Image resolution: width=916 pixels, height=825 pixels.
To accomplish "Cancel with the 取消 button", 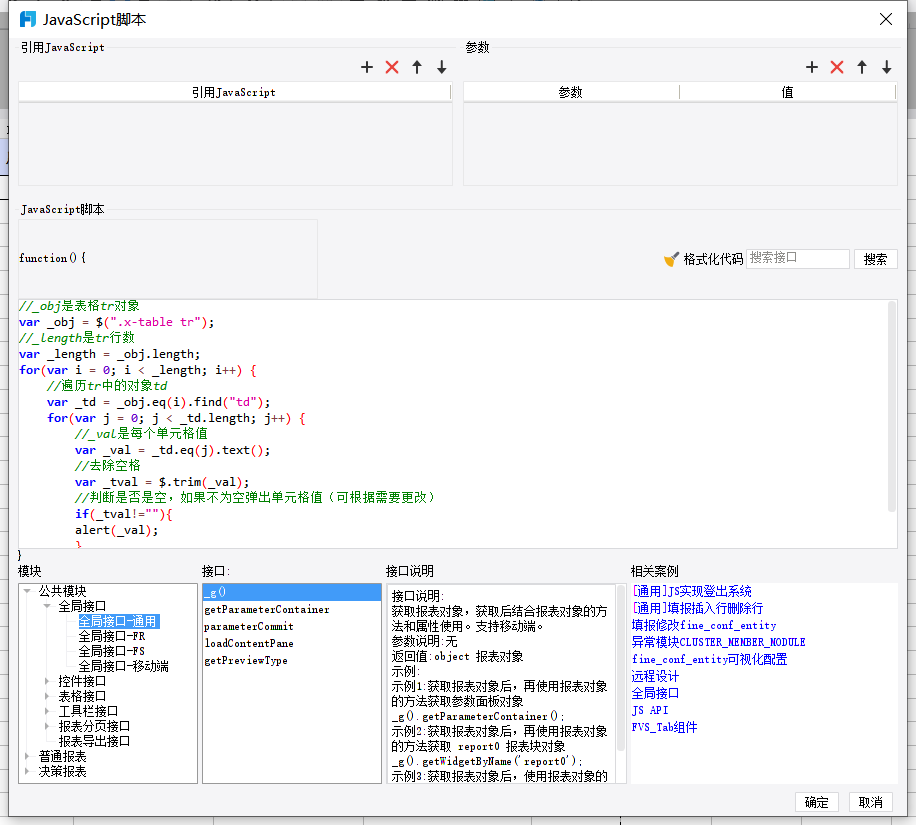I will (870, 802).
